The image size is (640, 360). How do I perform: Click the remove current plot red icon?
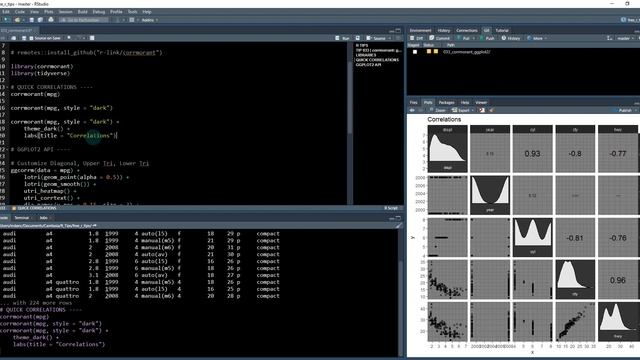tap(482, 110)
